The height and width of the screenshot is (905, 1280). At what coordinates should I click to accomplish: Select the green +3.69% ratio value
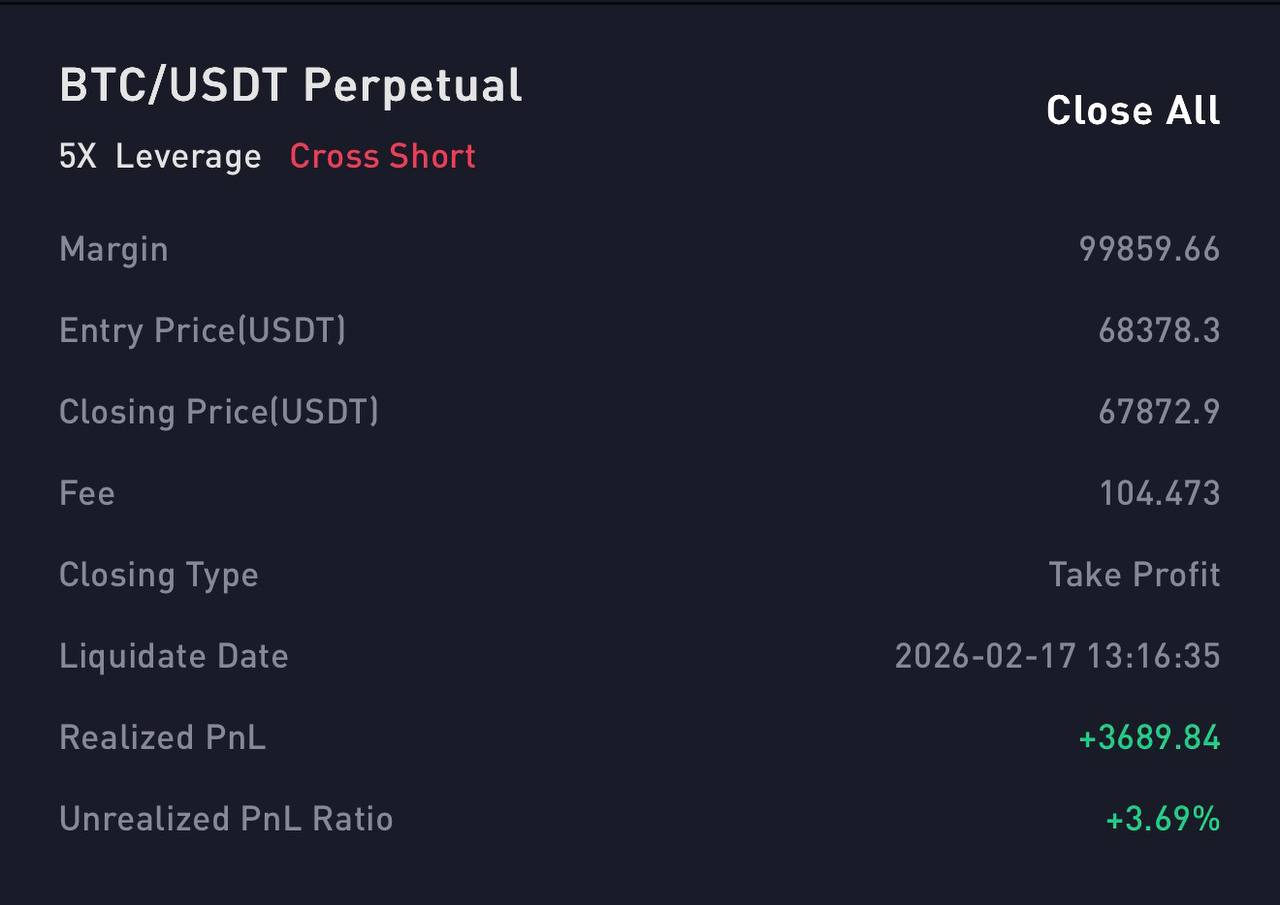1162,819
